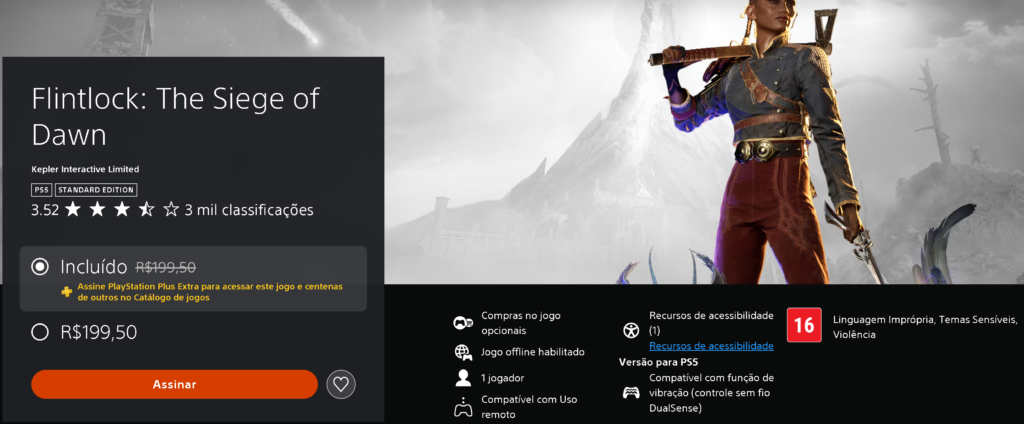This screenshot has width=1024, height=424.
Task: Click the crossed-out R$199,50 price
Action: tap(166, 267)
